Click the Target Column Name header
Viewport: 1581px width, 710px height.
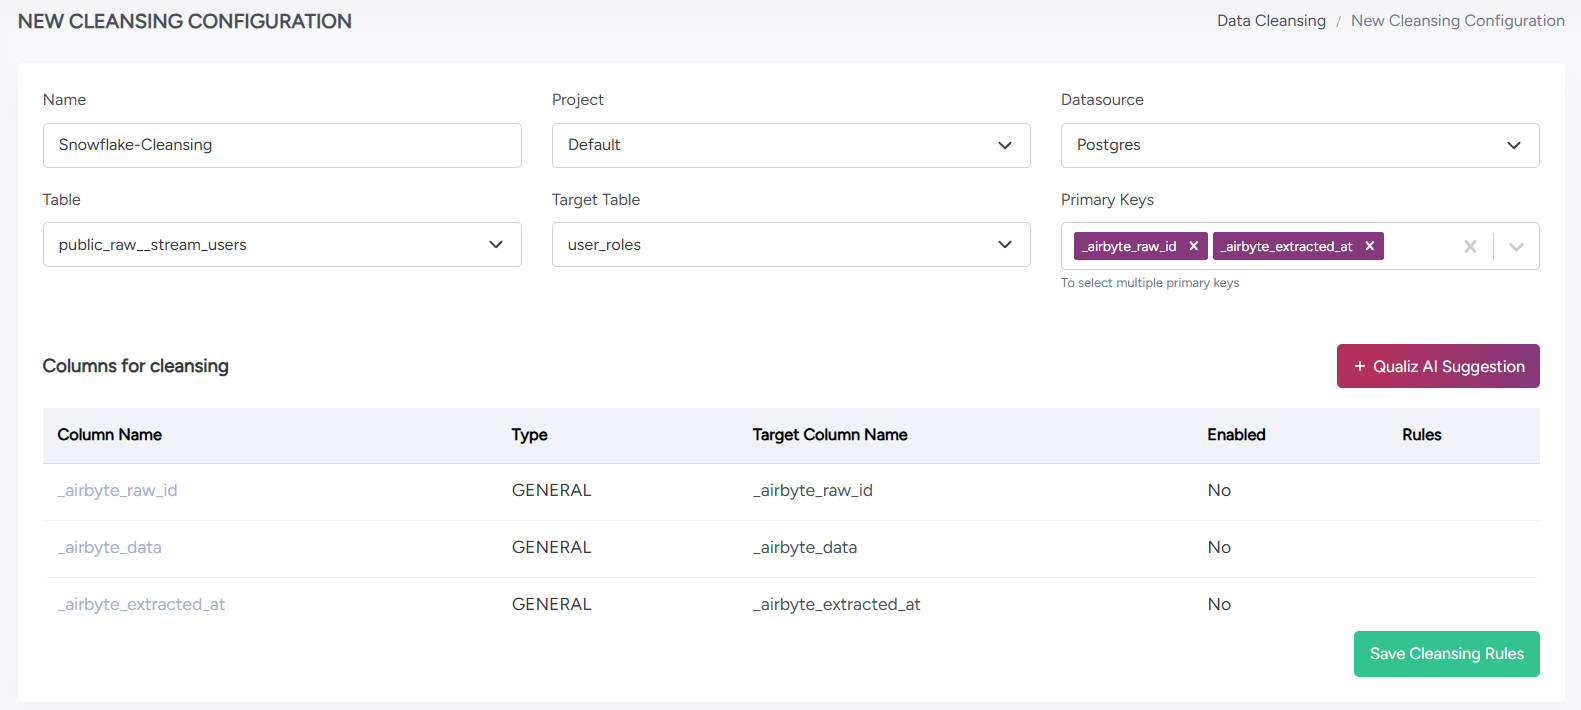829,435
